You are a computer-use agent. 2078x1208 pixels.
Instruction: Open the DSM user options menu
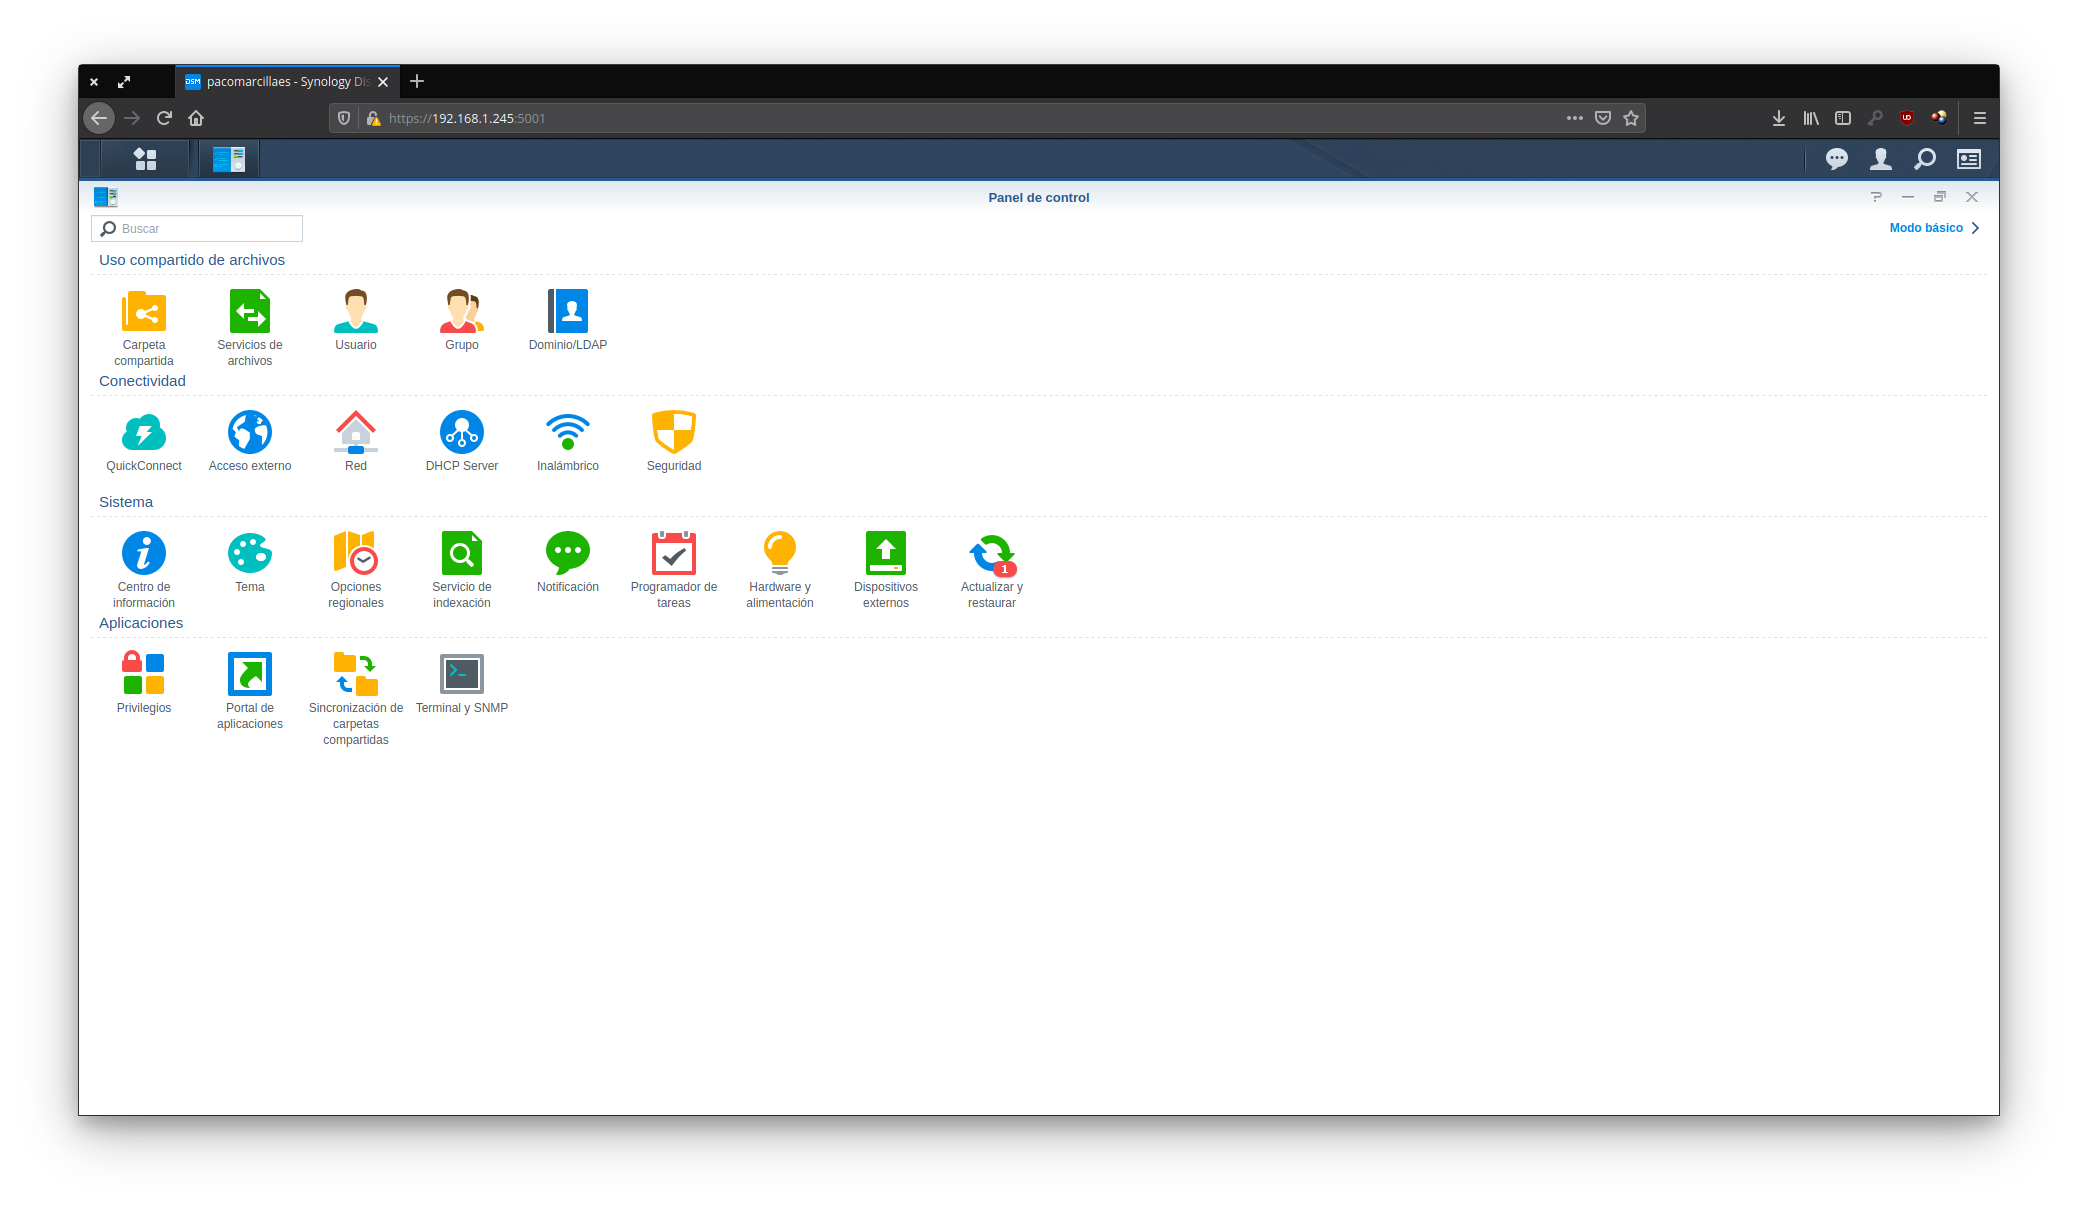pos(1880,159)
